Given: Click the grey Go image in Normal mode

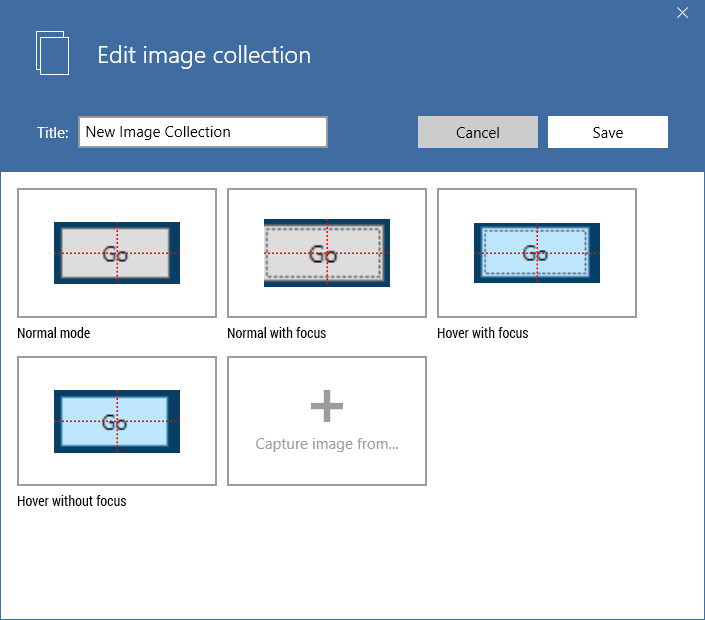Looking at the screenshot, I should pos(117,253).
